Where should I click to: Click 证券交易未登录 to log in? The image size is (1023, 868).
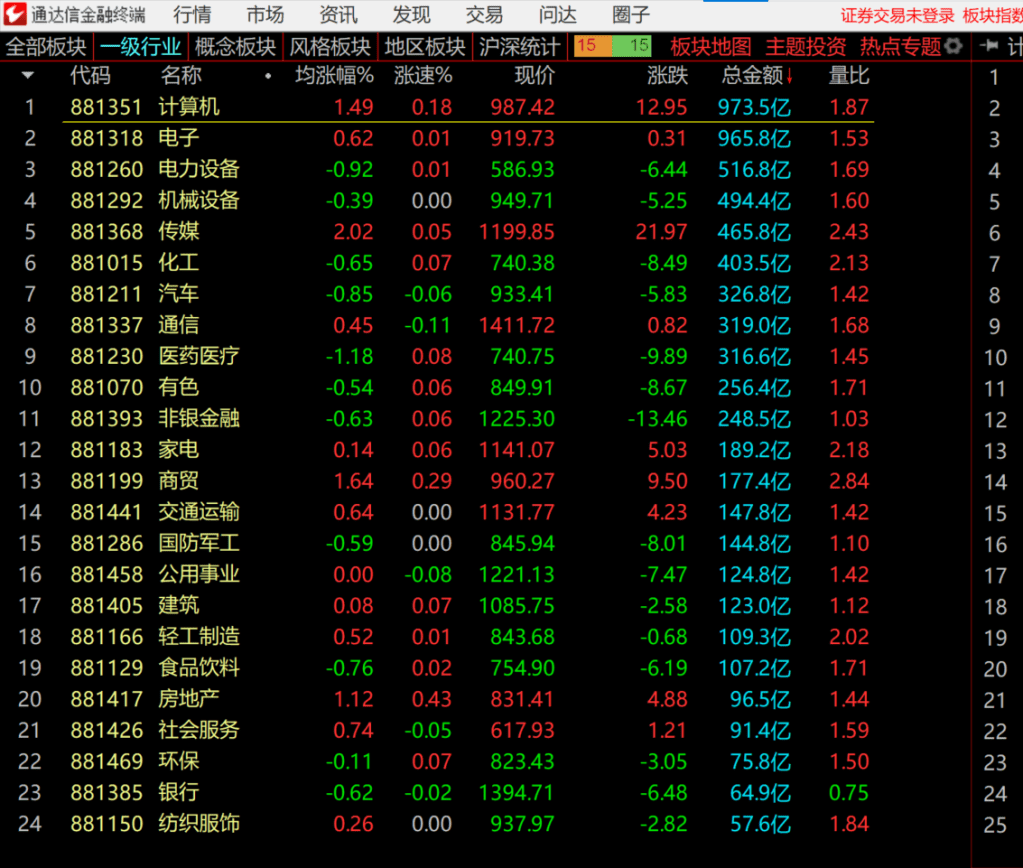(x=897, y=15)
